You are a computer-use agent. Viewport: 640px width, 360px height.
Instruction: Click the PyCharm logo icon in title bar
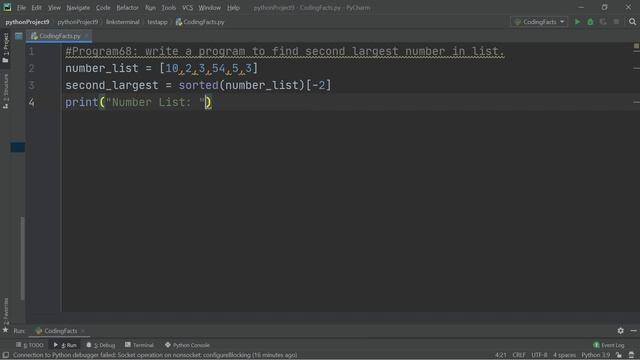[x=7, y=7]
